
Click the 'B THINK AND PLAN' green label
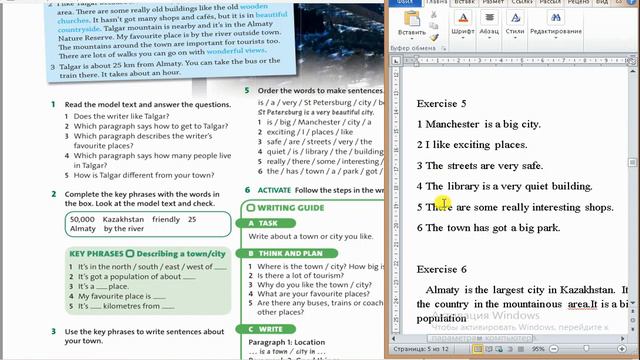click(287, 253)
